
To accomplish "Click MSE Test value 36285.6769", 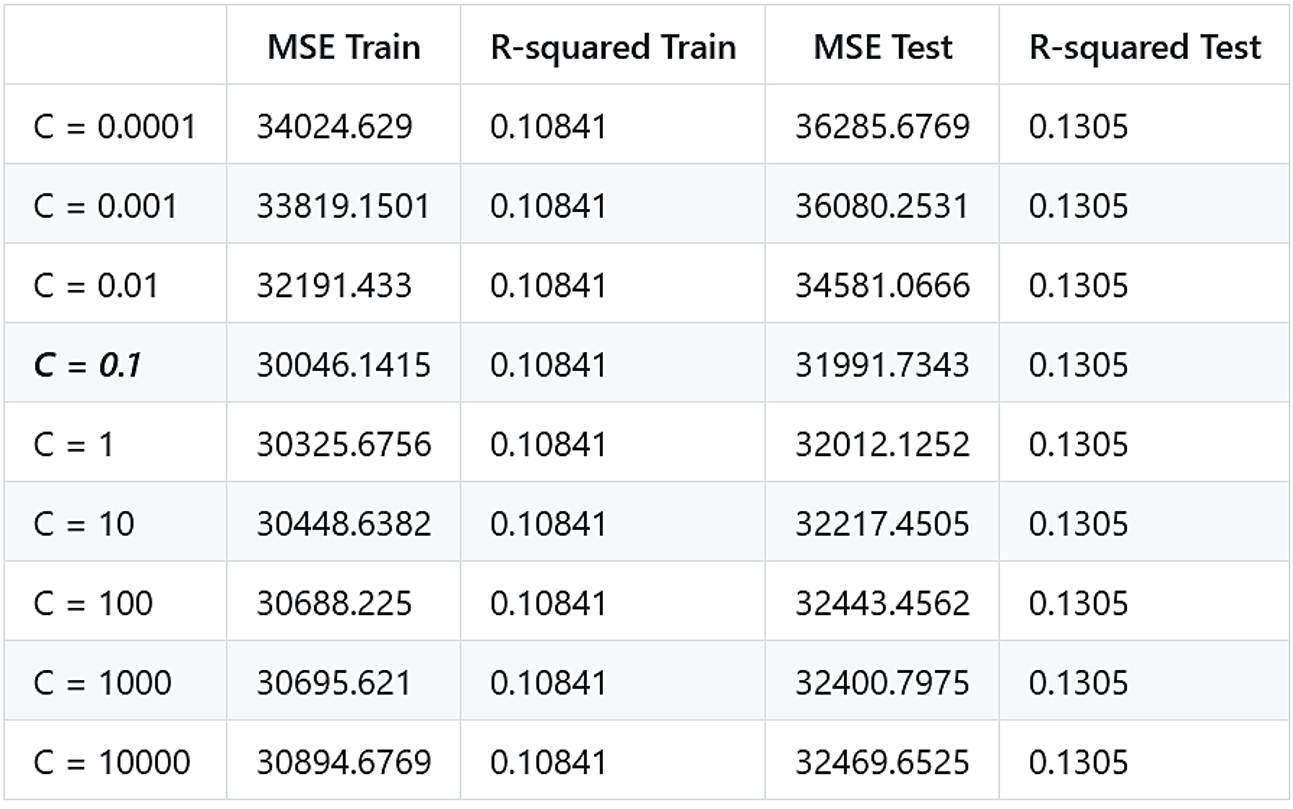I will [882, 126].
